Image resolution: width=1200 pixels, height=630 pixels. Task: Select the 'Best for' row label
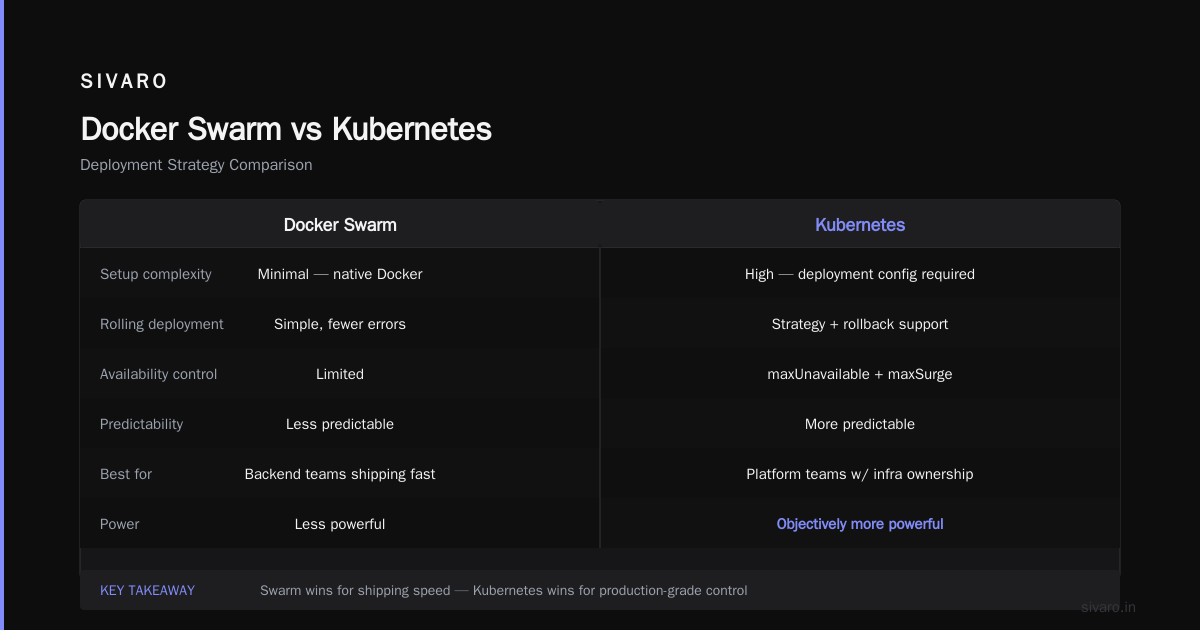[x=126, y=474]
